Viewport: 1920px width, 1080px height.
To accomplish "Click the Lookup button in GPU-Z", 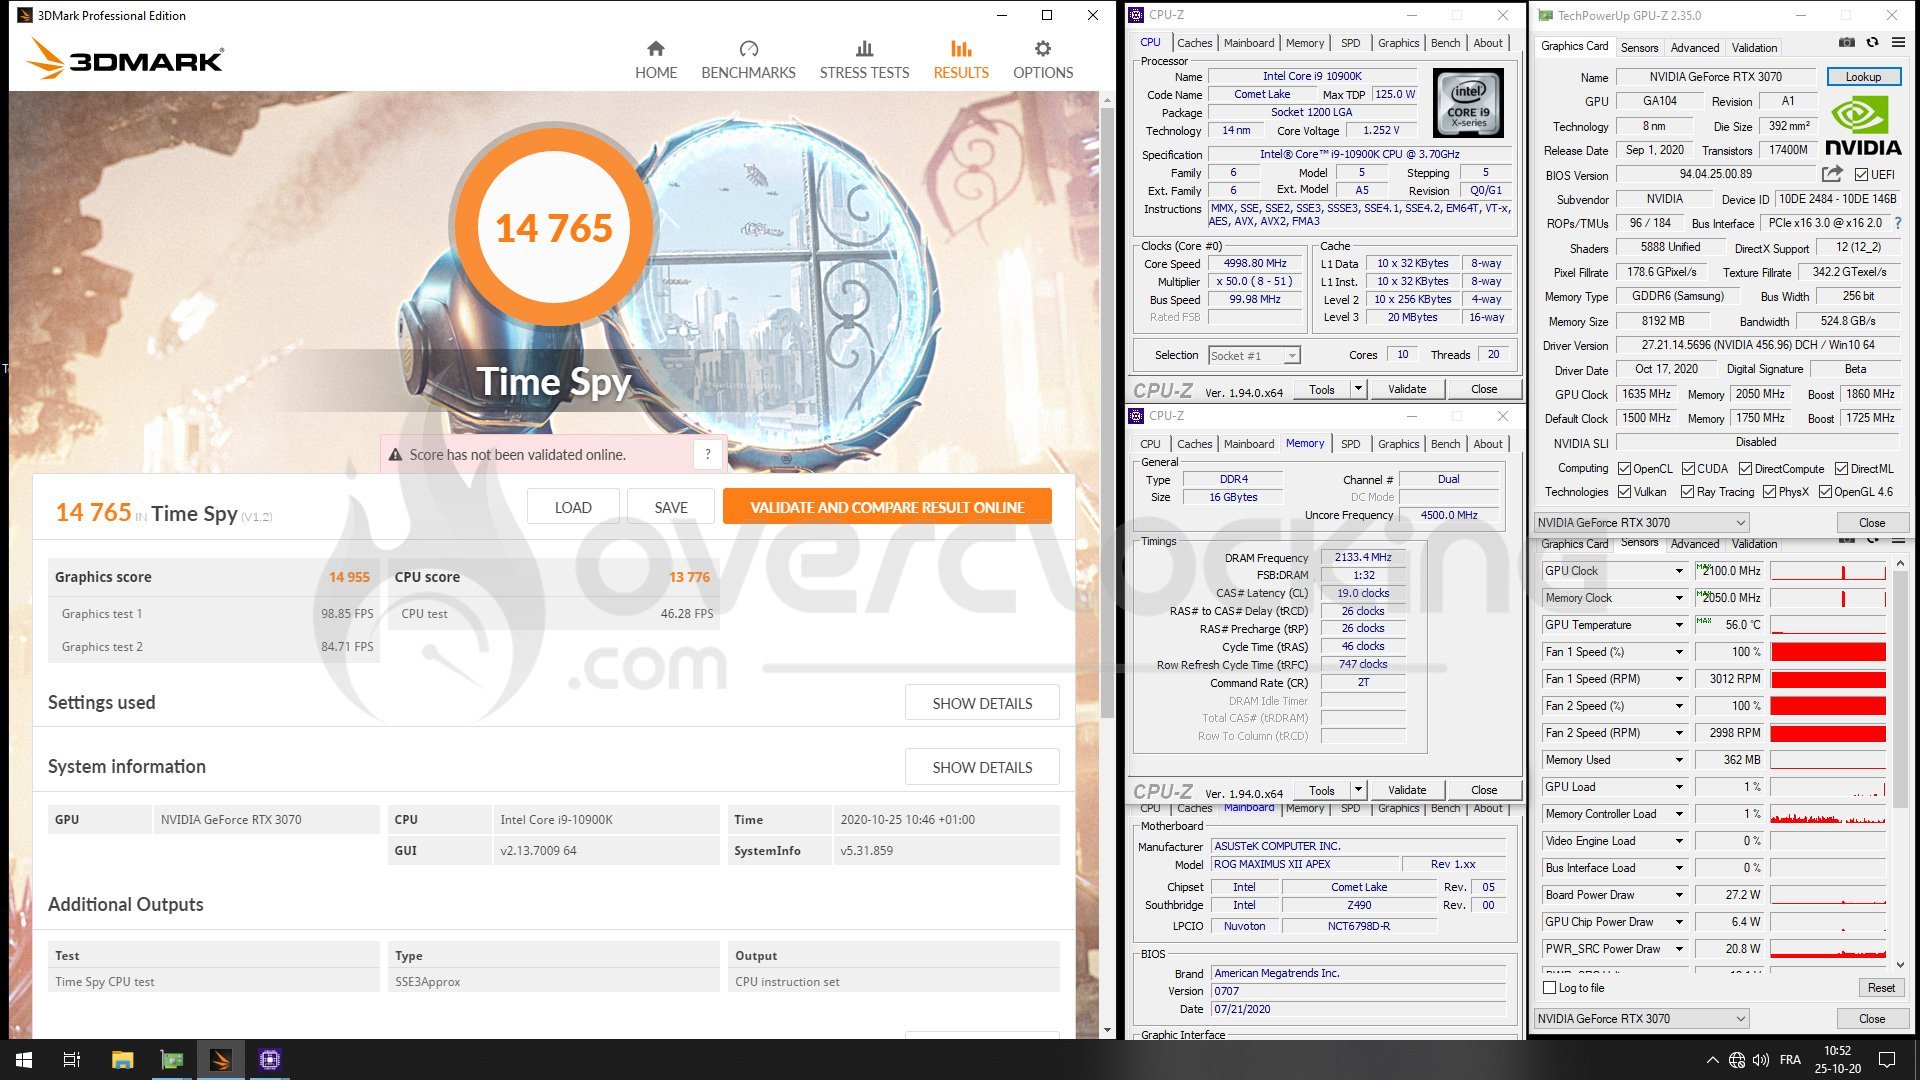I will click(1863, 77).
